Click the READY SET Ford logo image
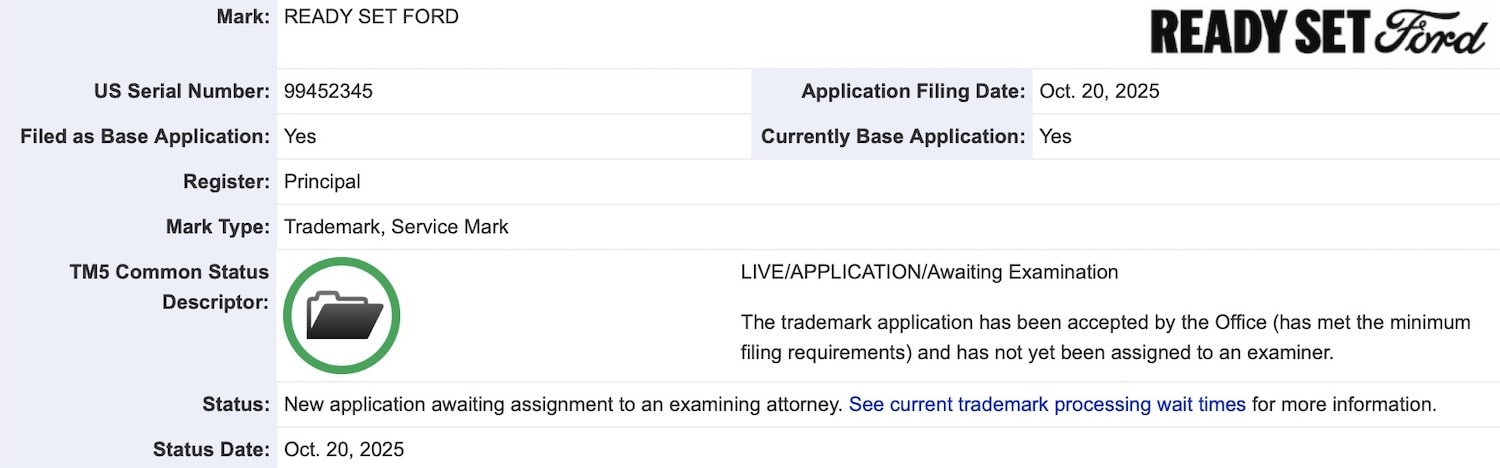This screenshot has width=1500, height=468. pyautogui.click(x=1317, y=33)
